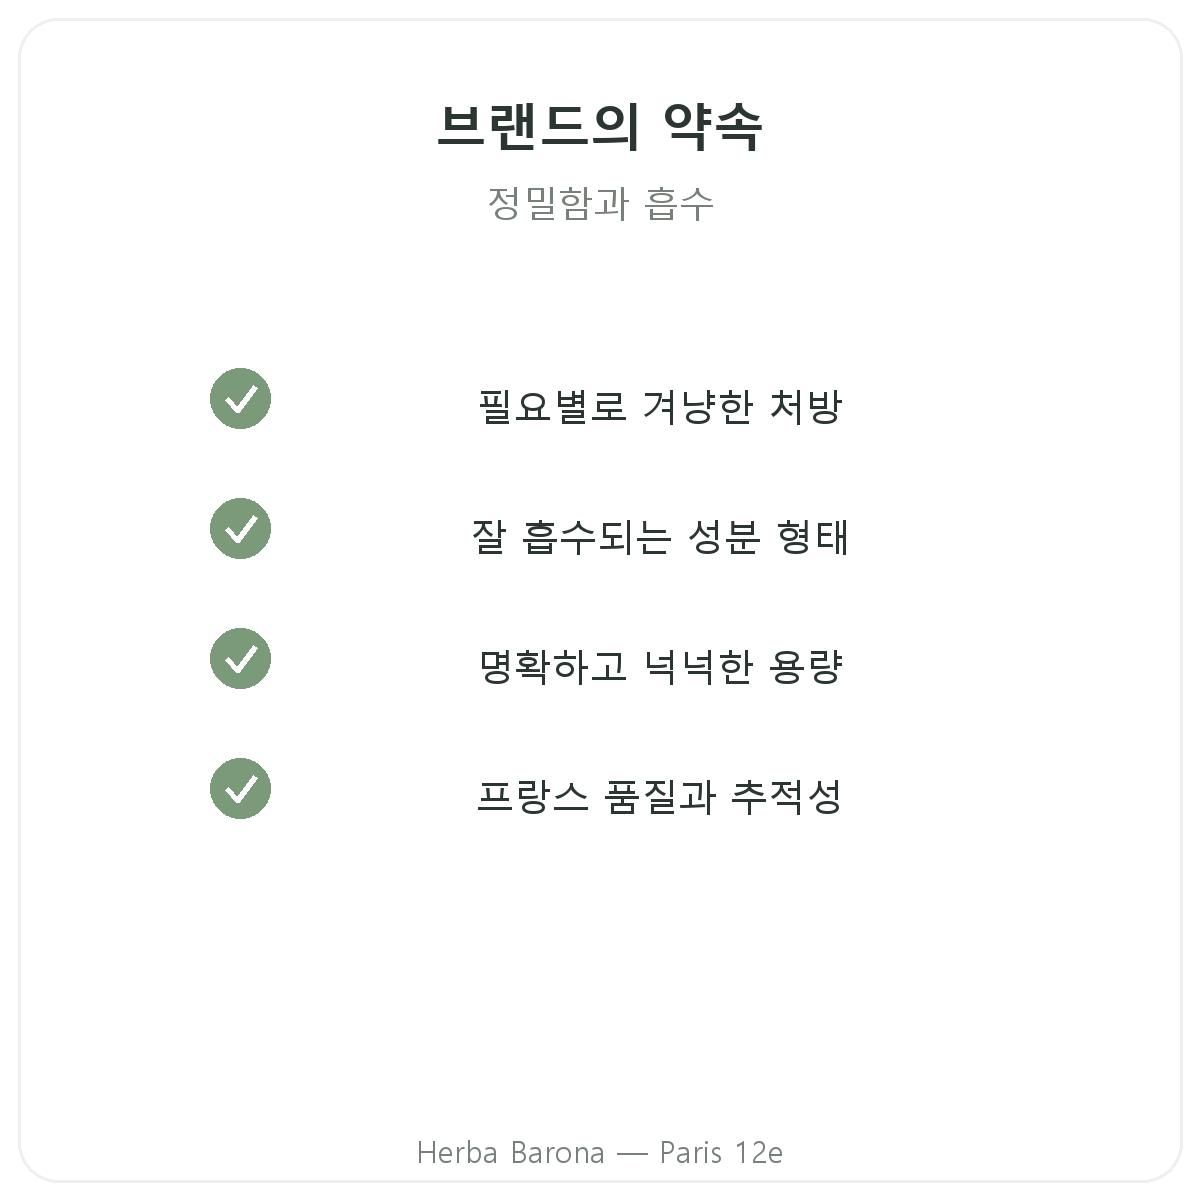This screenshot has height=1200, width=1200.
Task: Click the checkmark icon beside 필요별로 겨냥한 처방
Action: point(240,399)
